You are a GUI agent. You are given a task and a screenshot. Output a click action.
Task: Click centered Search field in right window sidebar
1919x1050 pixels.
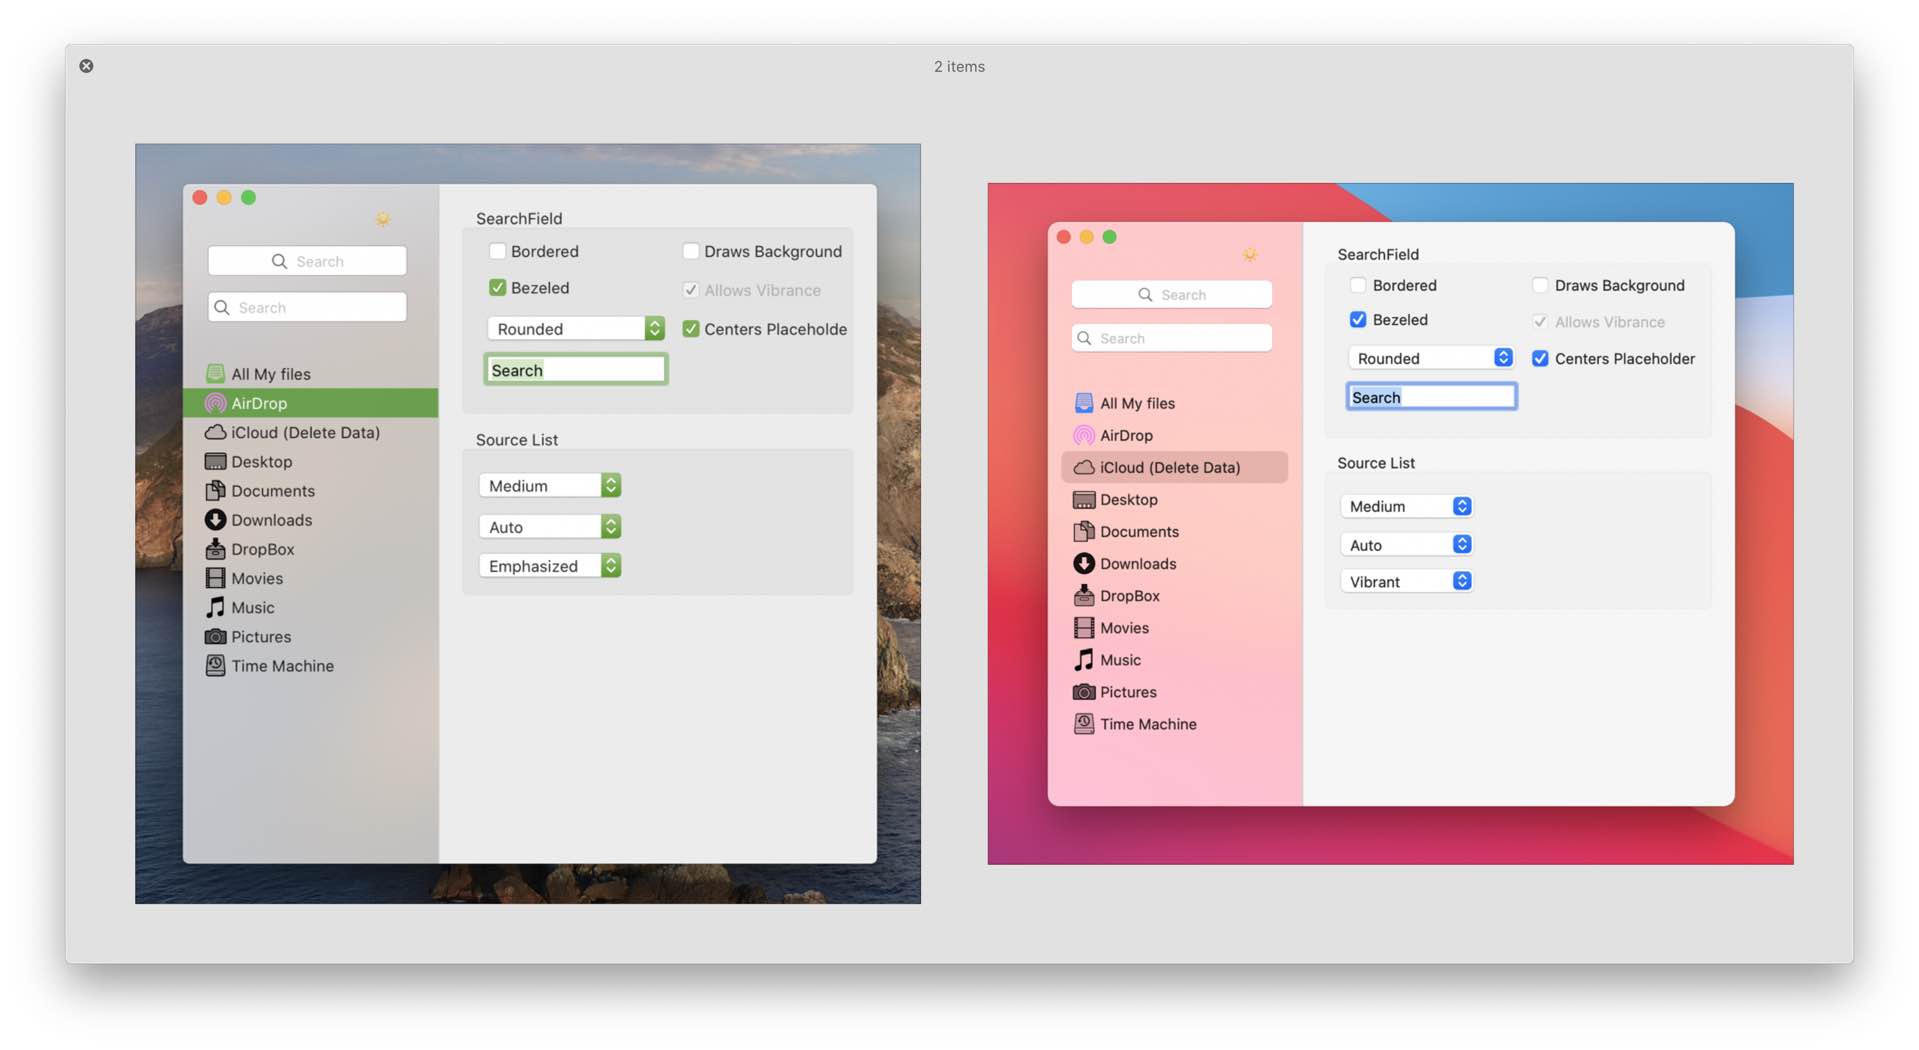point(1171,294)
